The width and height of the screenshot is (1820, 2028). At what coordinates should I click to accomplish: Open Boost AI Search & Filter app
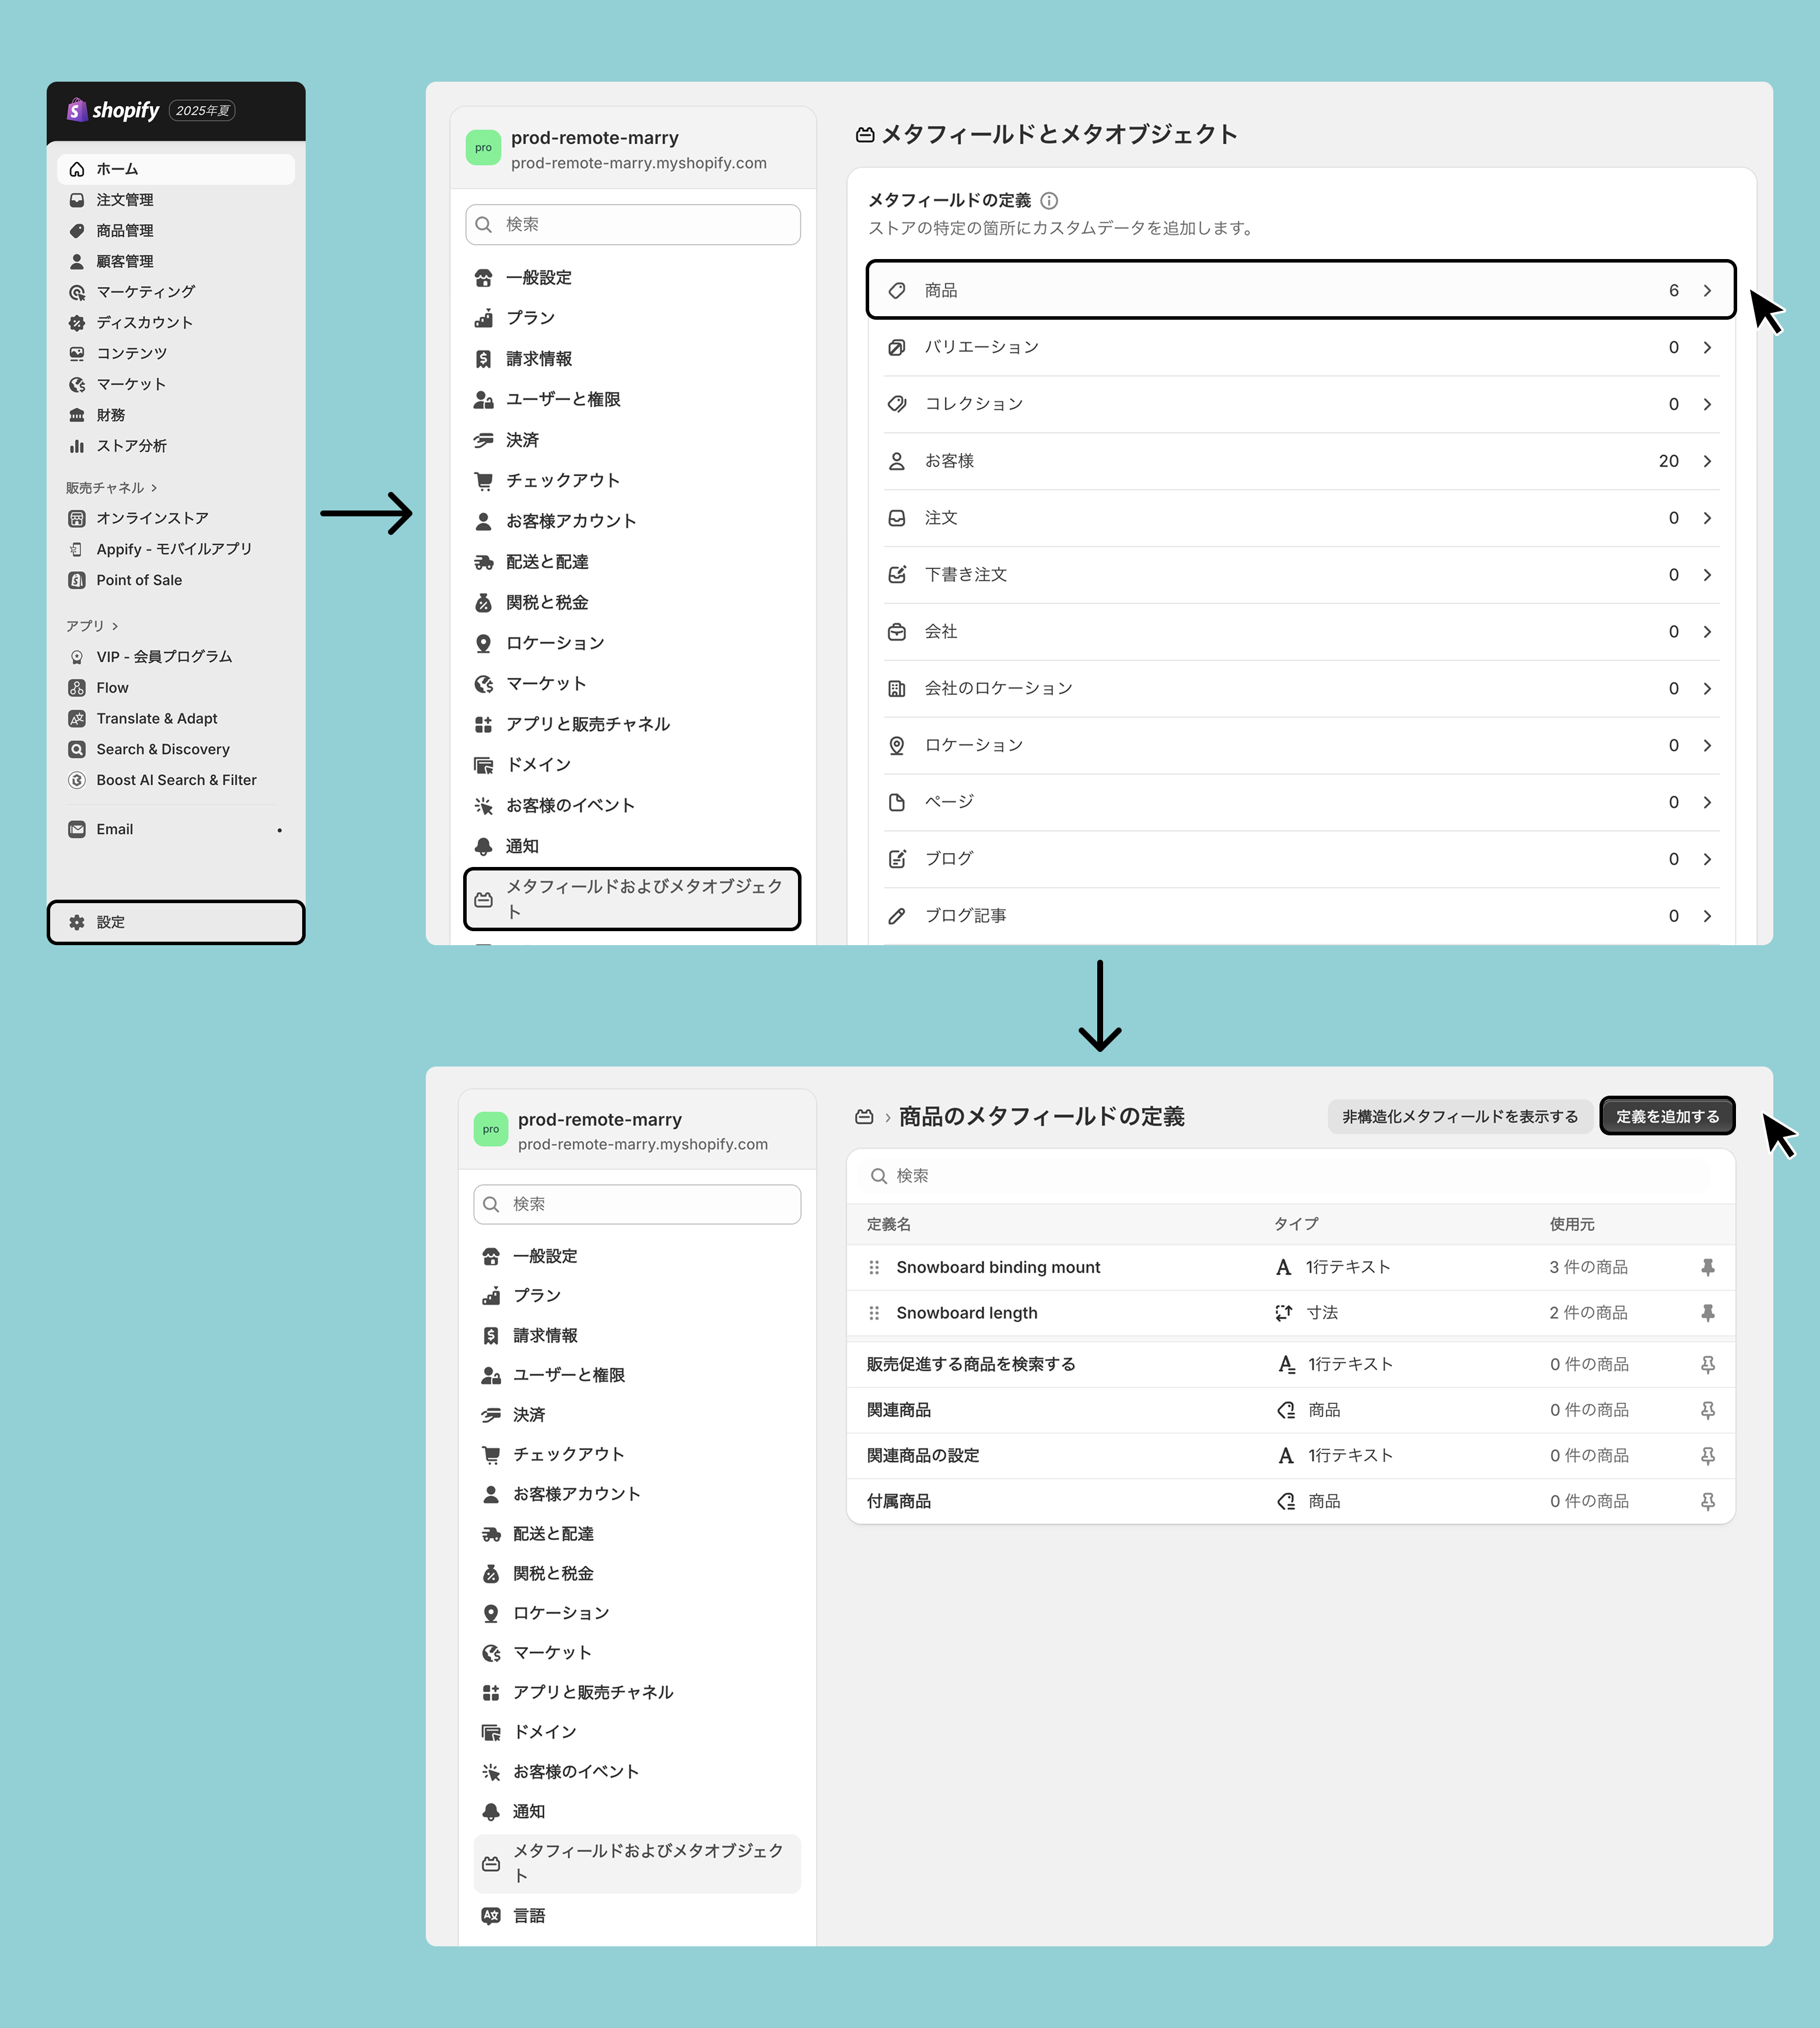coord(176,780)
